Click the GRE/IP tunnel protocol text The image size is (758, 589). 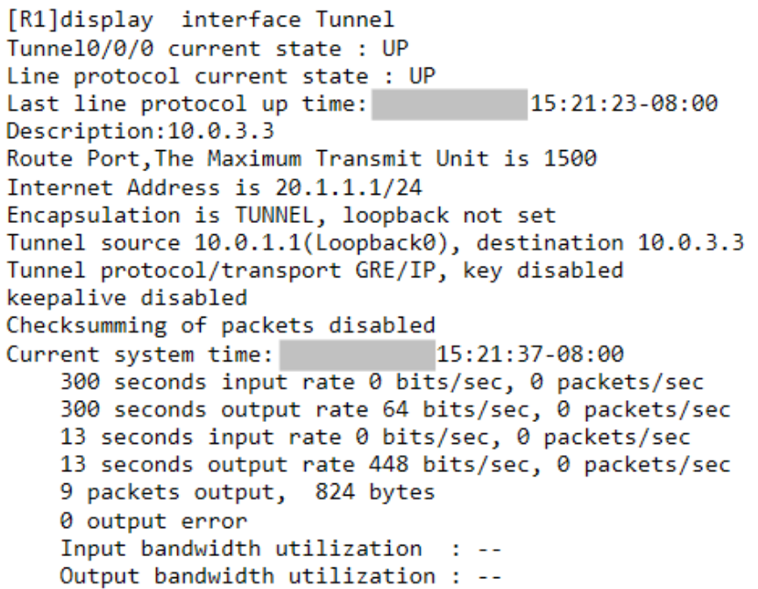click(x=395, y=270)
